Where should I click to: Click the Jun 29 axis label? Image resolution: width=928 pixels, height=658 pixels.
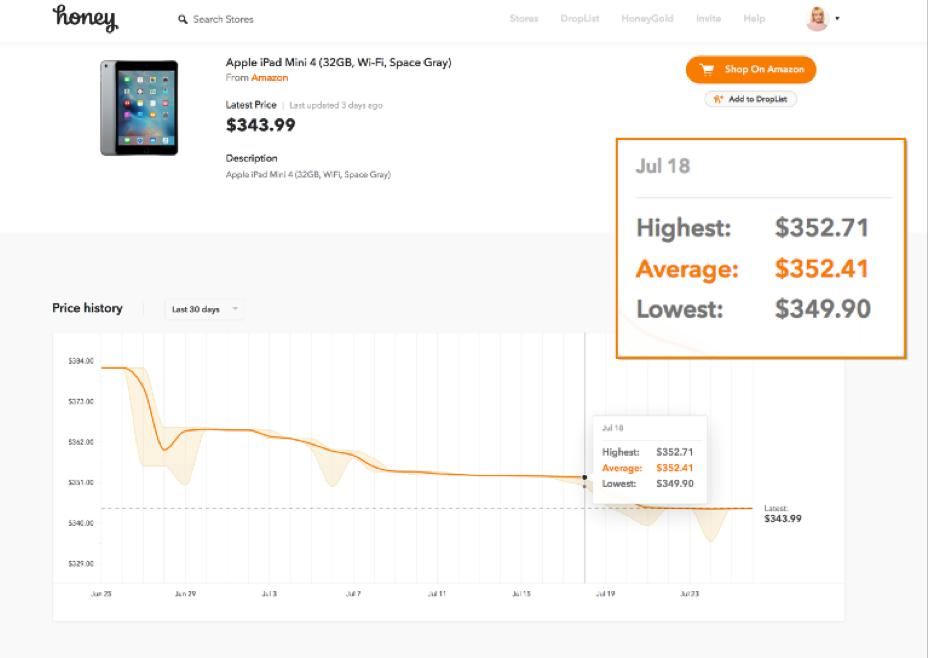click(185, 594)
